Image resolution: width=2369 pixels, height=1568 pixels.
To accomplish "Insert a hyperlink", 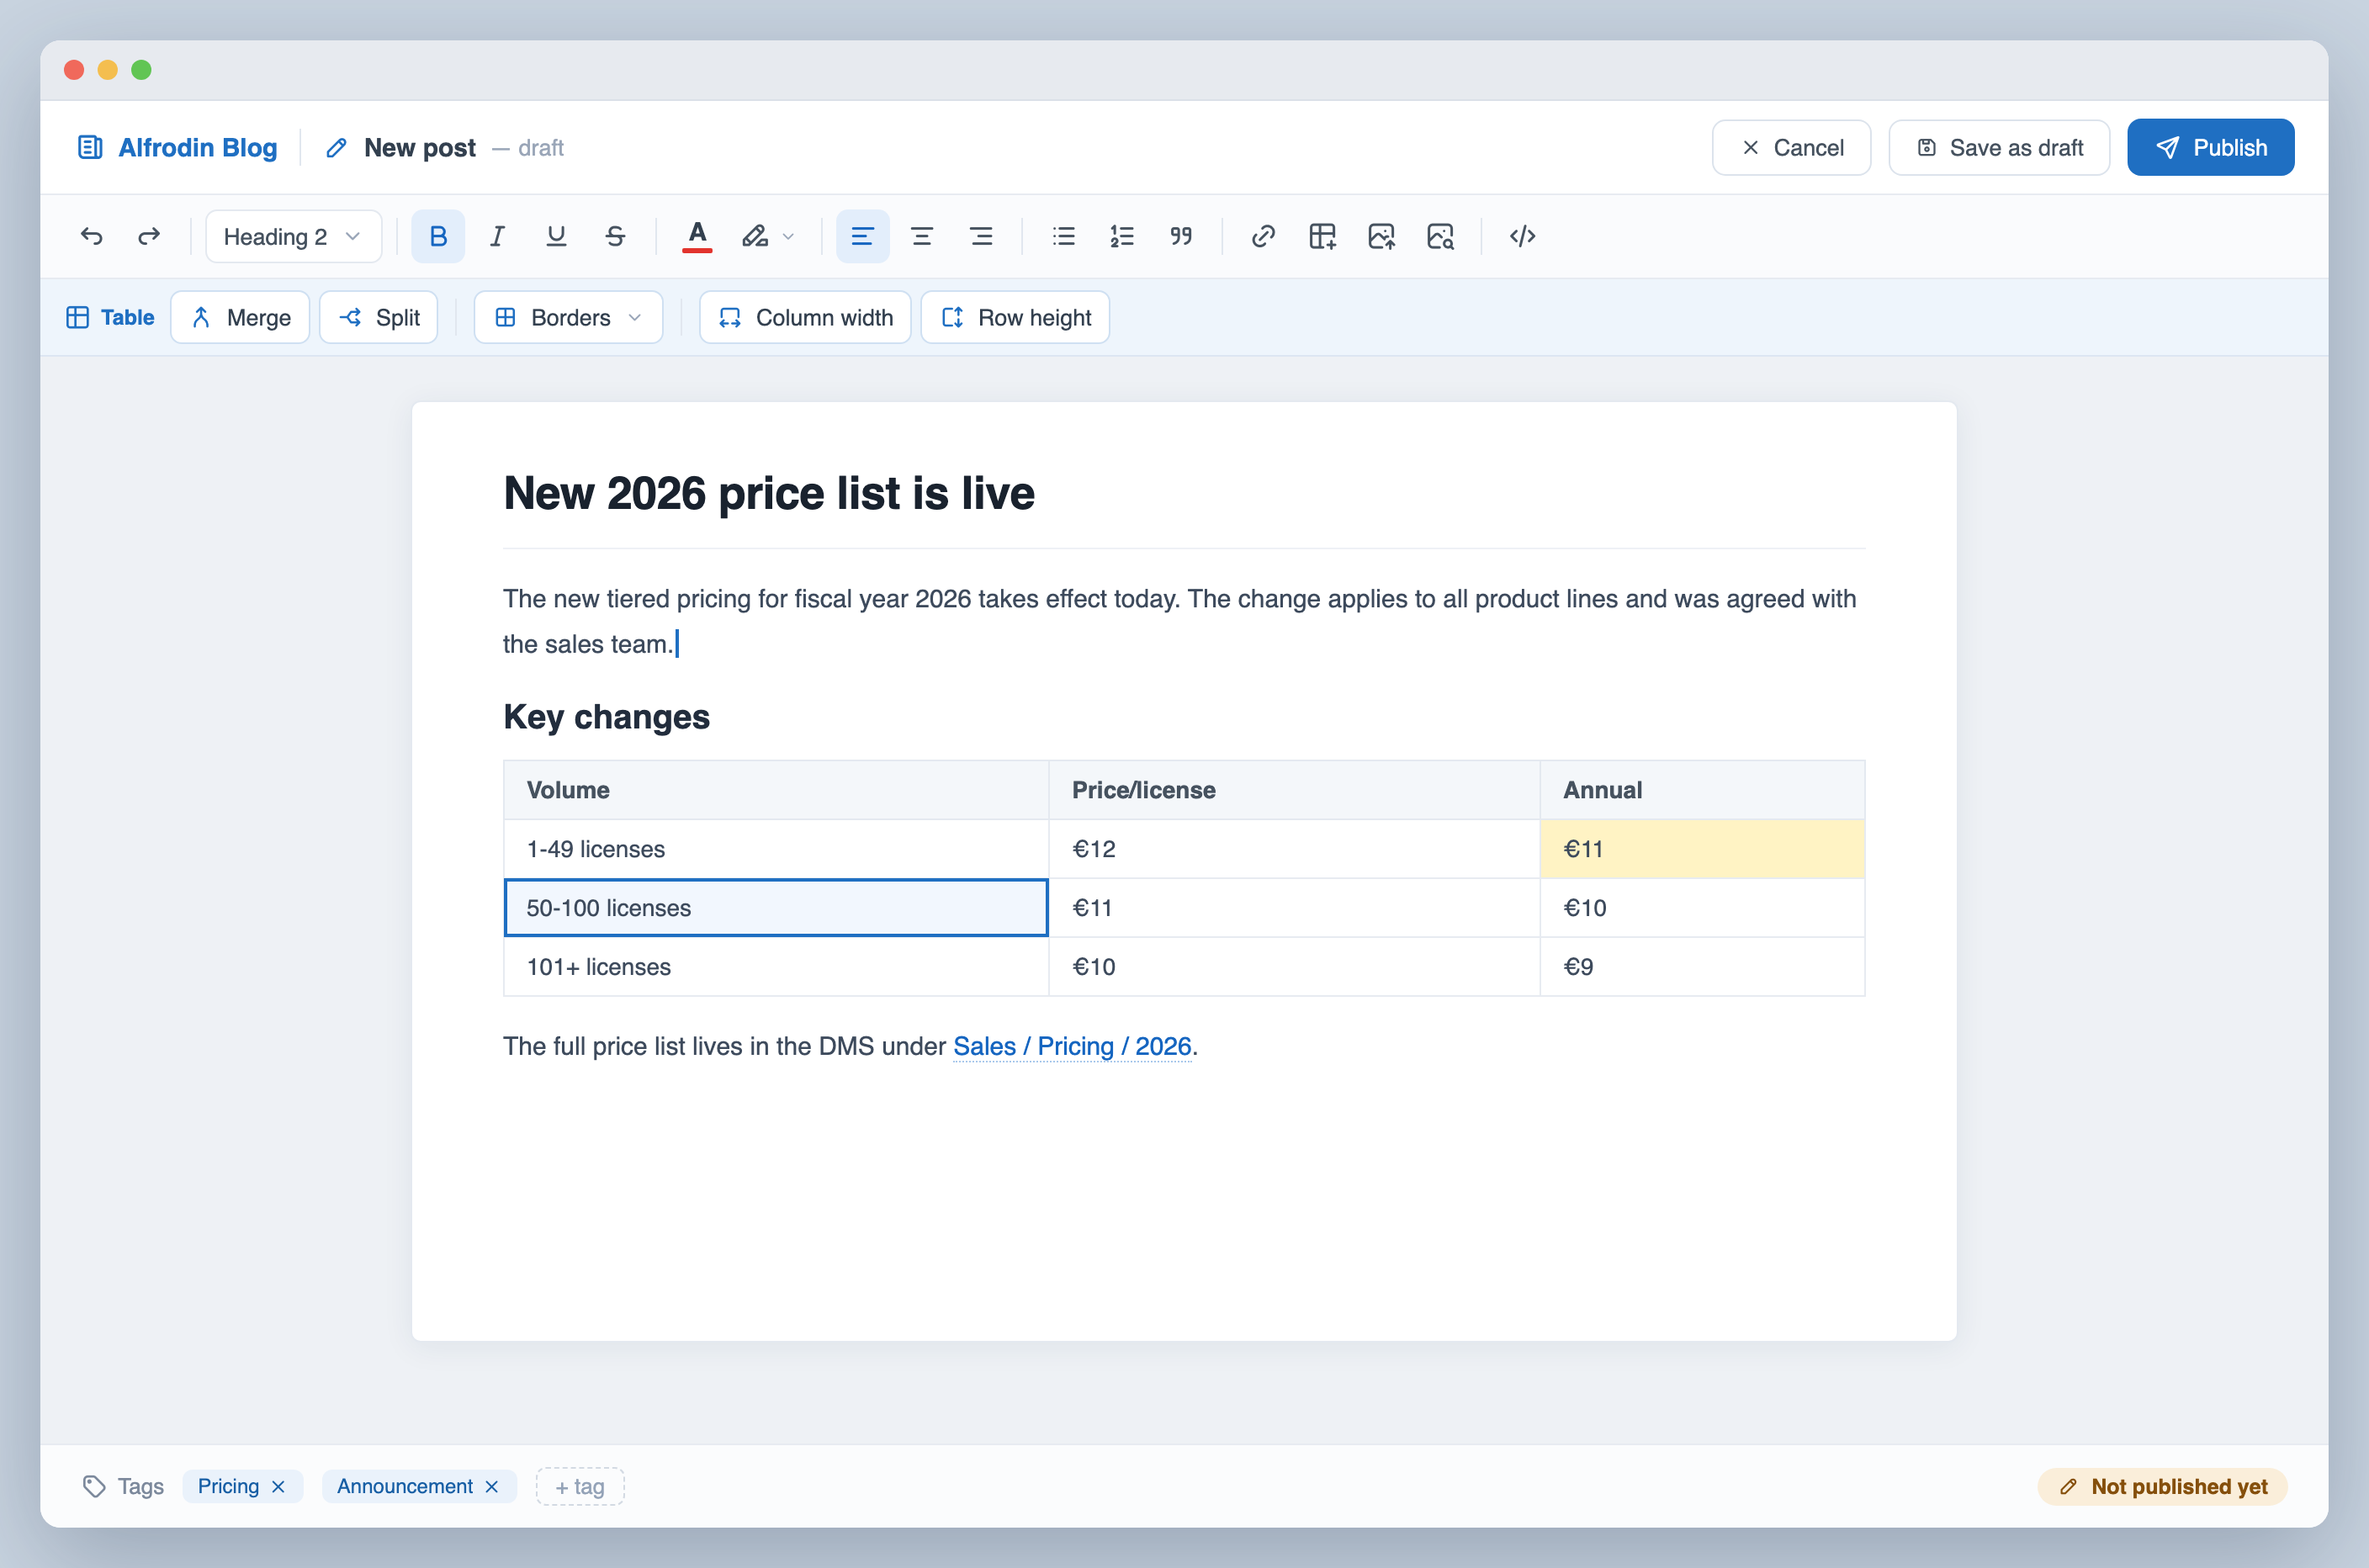I will coord(1263,236).
